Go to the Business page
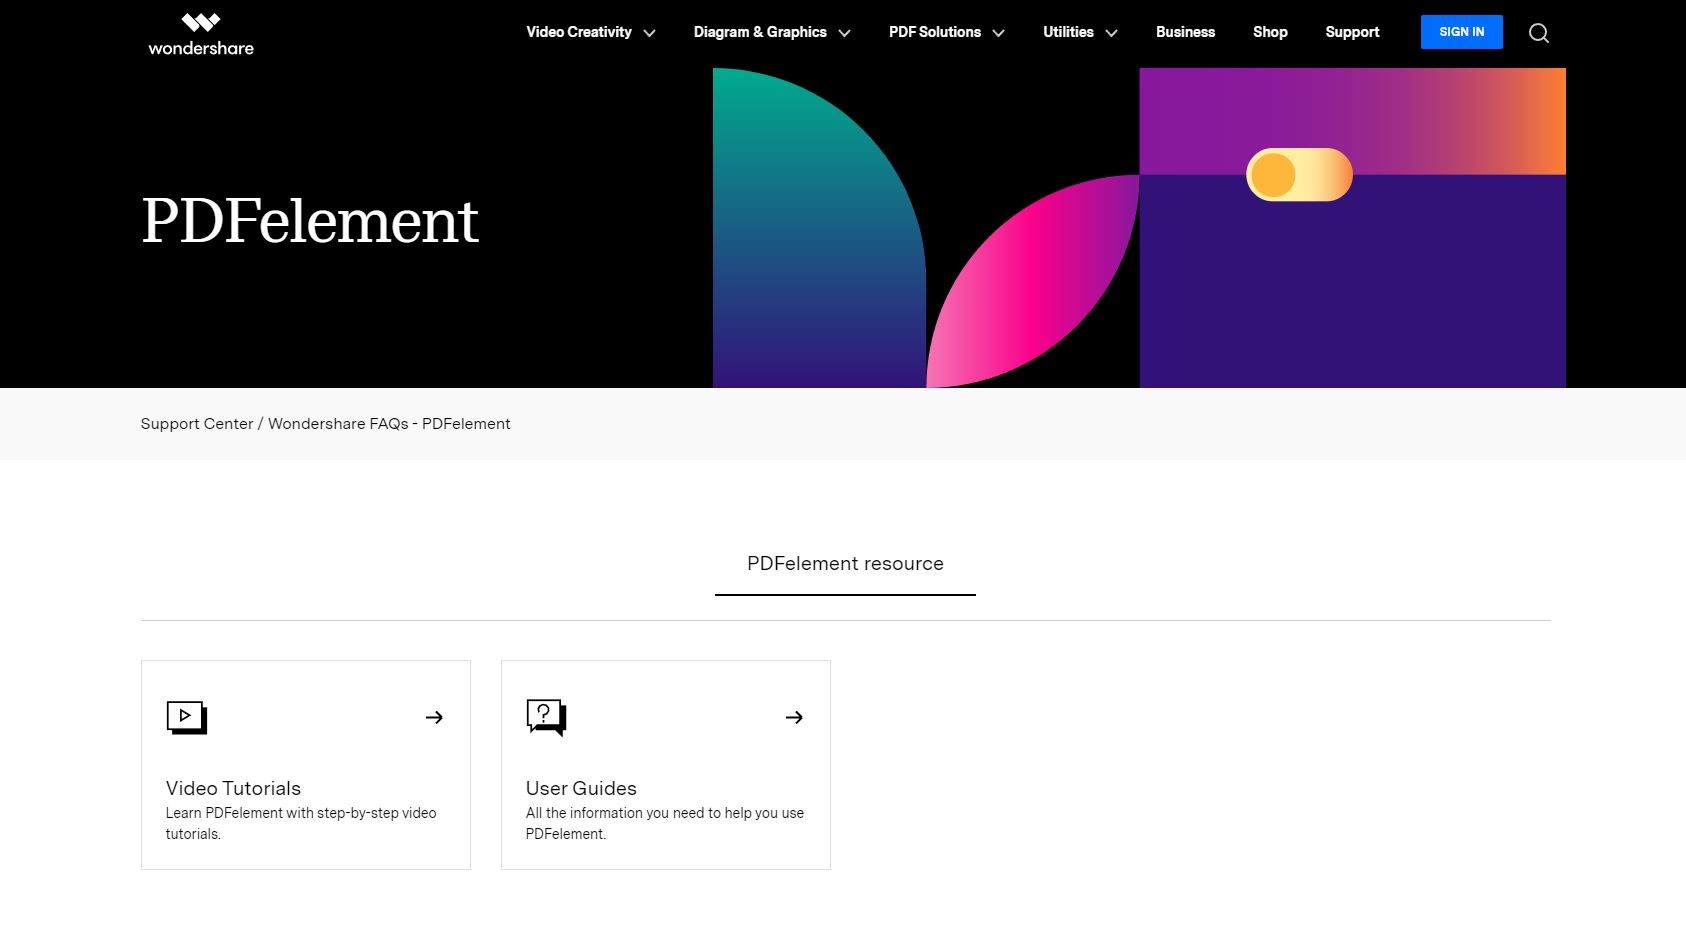1686x948 pixels. tap(1185, 32)
